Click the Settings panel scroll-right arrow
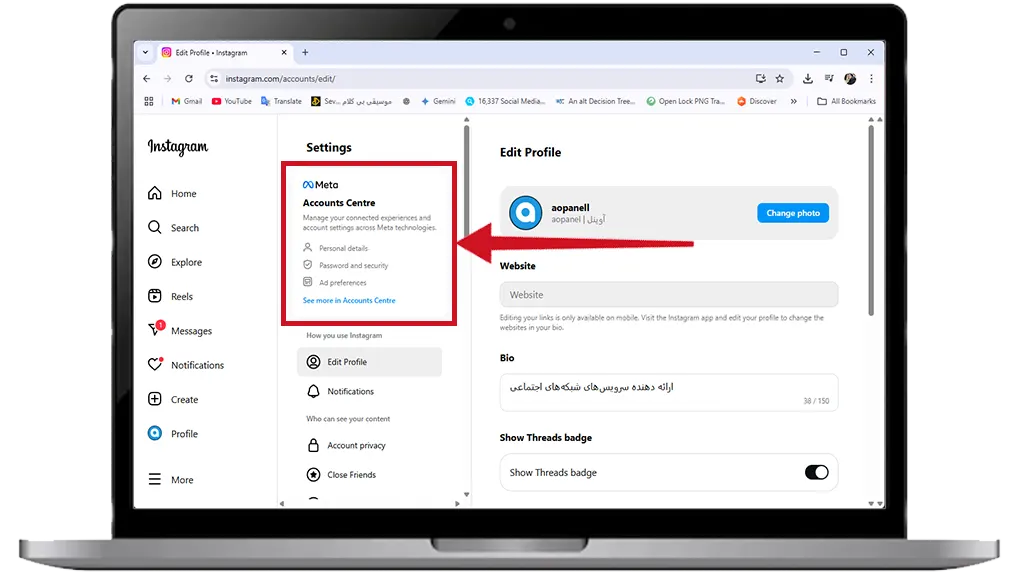 tap(457, 504)
